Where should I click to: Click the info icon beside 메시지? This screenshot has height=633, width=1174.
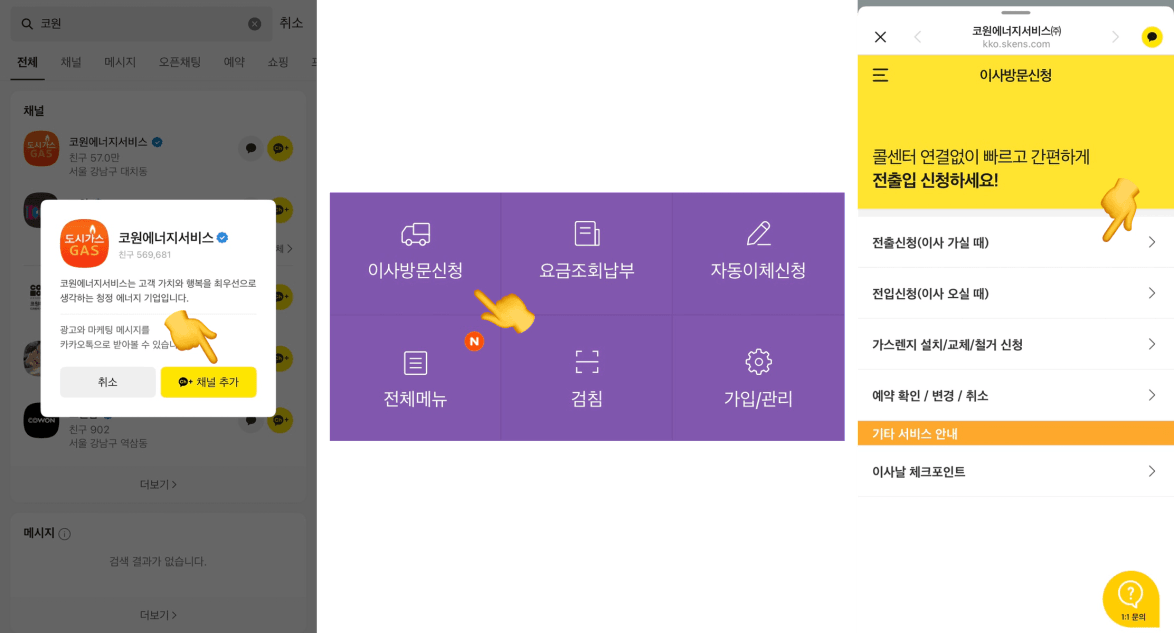pos(64,534)
